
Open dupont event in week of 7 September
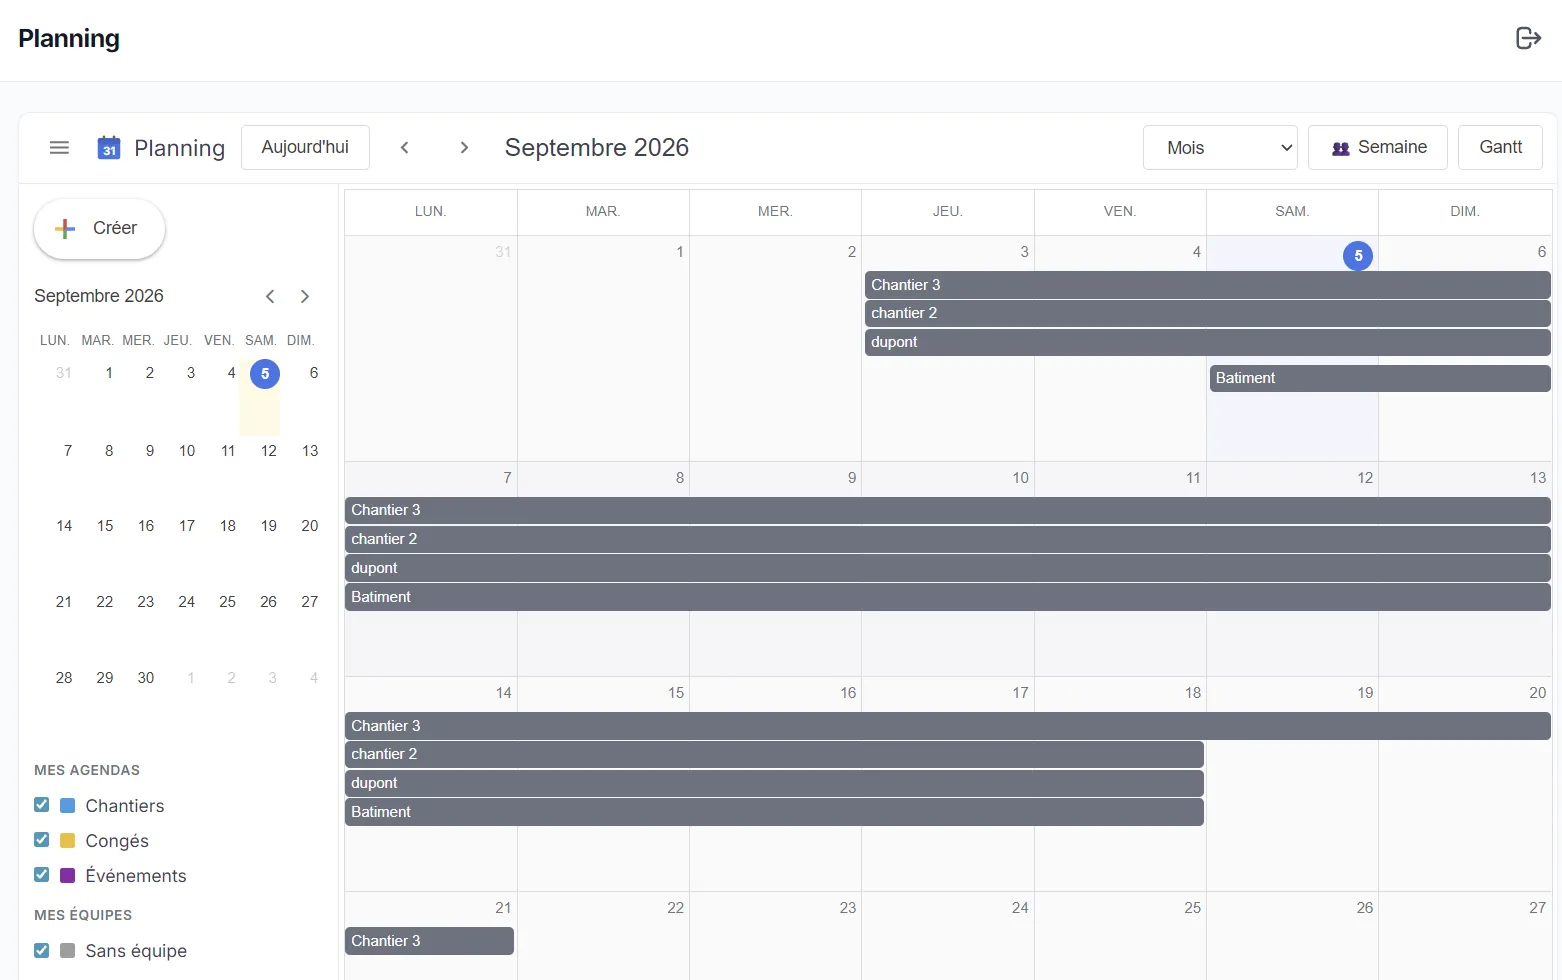coord(948,568)
